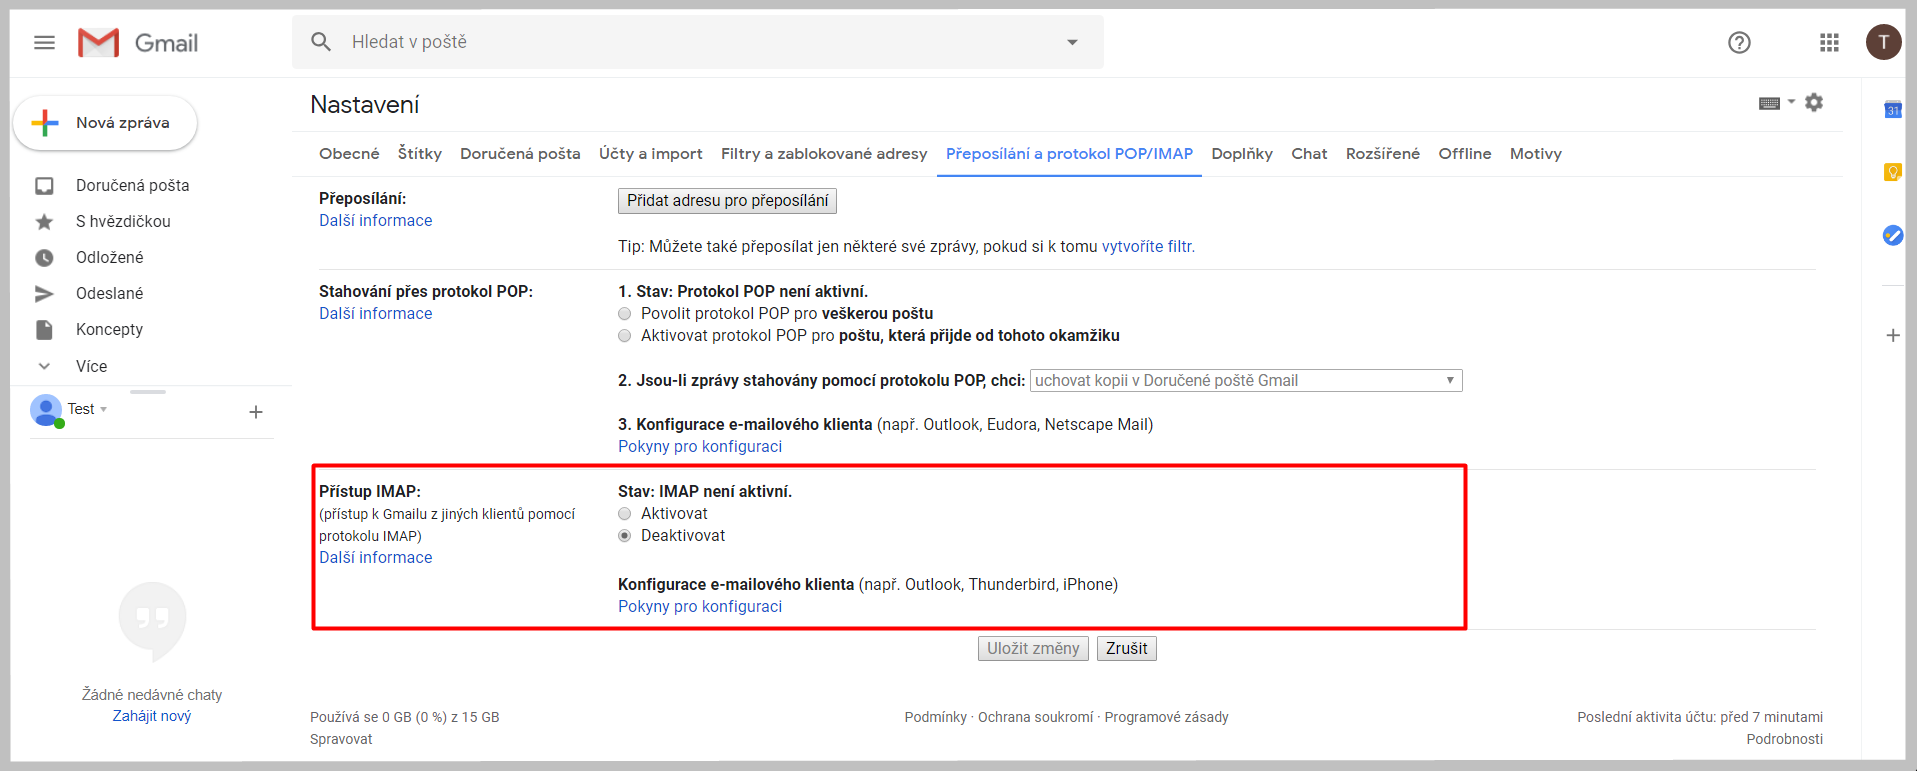Viewport: 1917px width, 771px height.
Task: Open Pokyny pro konfiguraci link for IMAP
Action: [x=700, y=607]
